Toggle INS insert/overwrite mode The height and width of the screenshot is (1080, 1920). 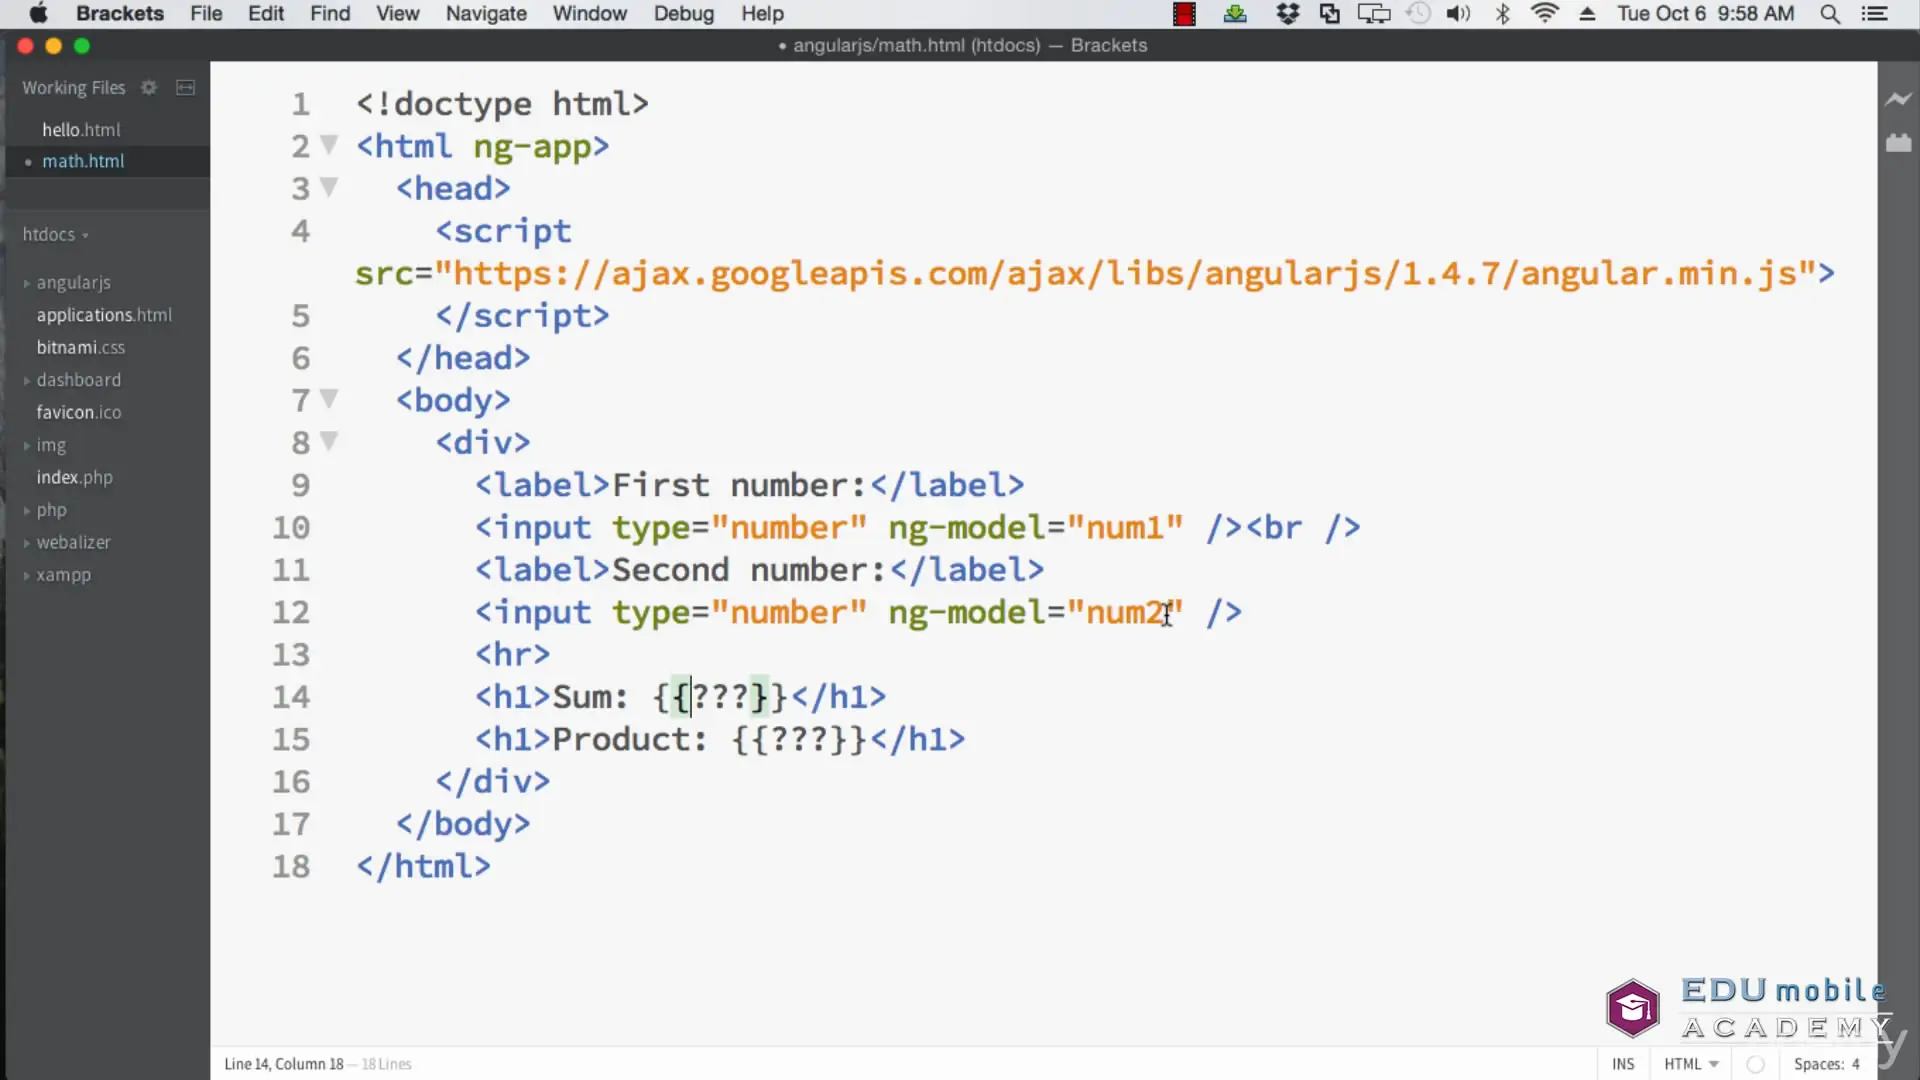(1622, 1064)
